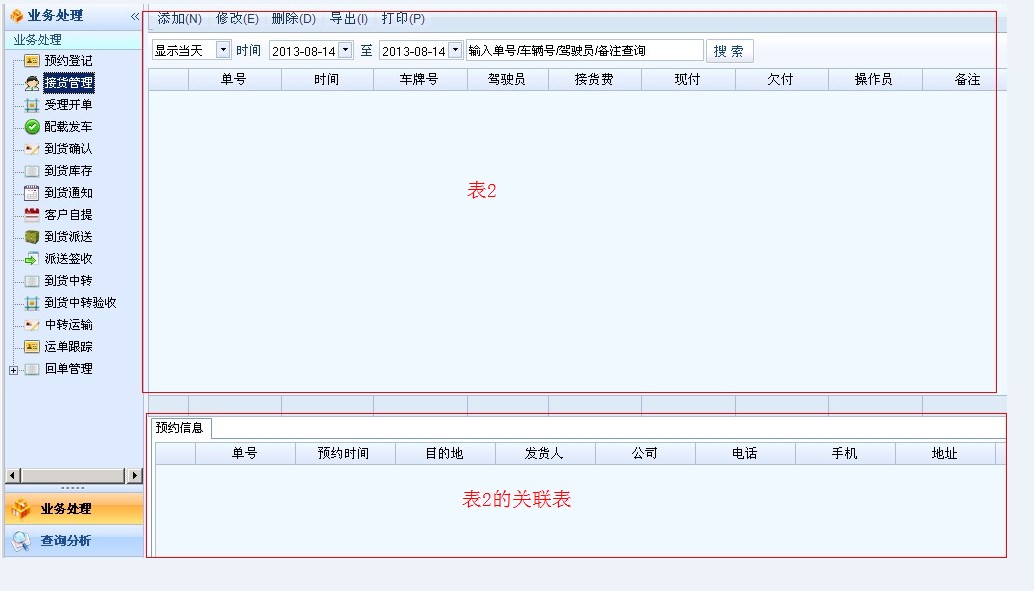
Task: Select 客户自提 in the tree
Action: [x=69, y=214]
